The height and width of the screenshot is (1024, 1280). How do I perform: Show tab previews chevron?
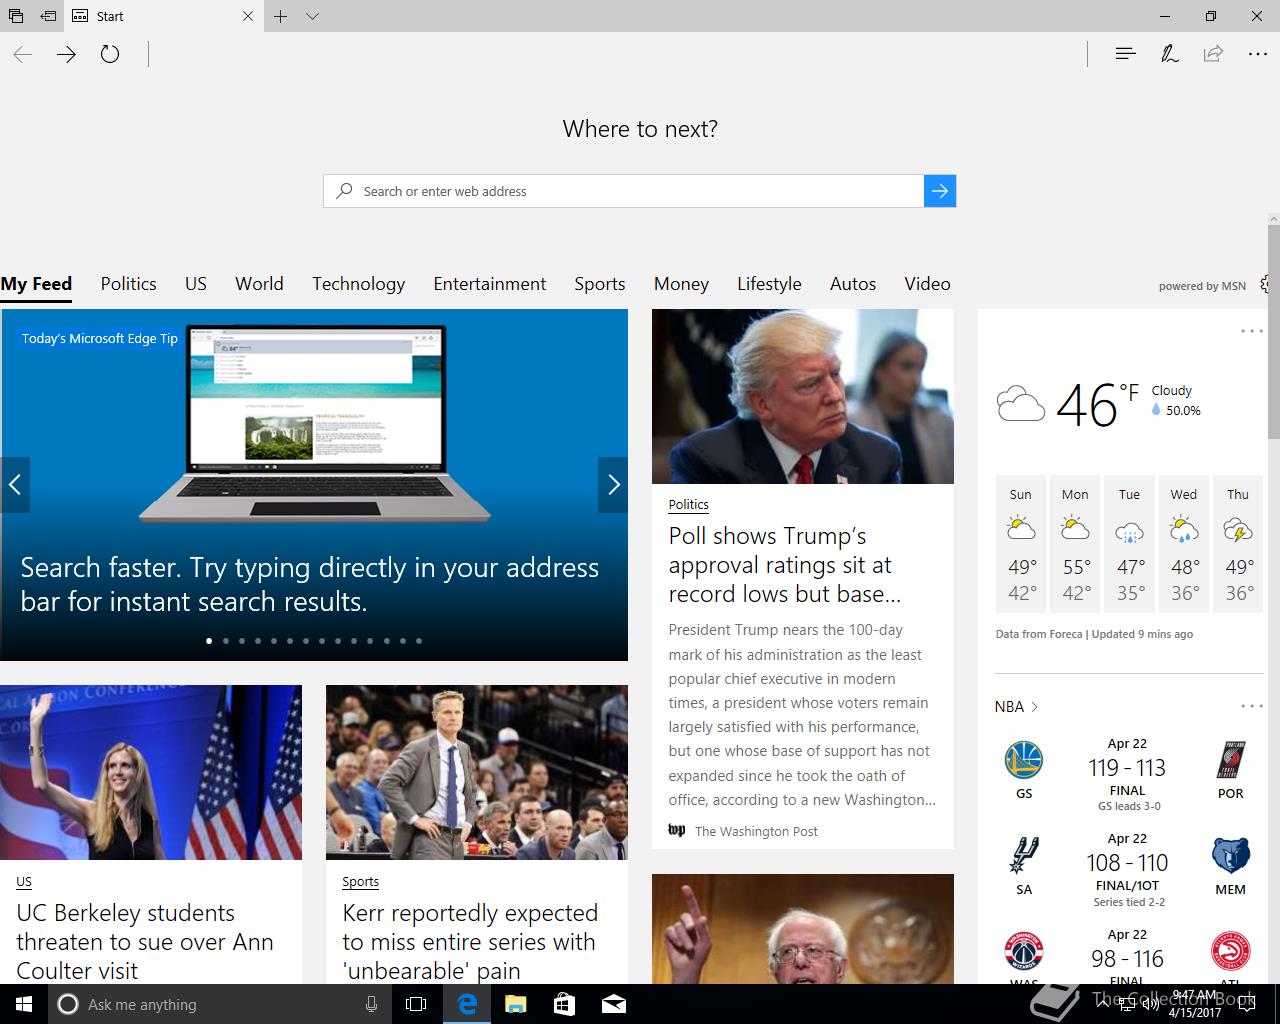click(312, 16)
